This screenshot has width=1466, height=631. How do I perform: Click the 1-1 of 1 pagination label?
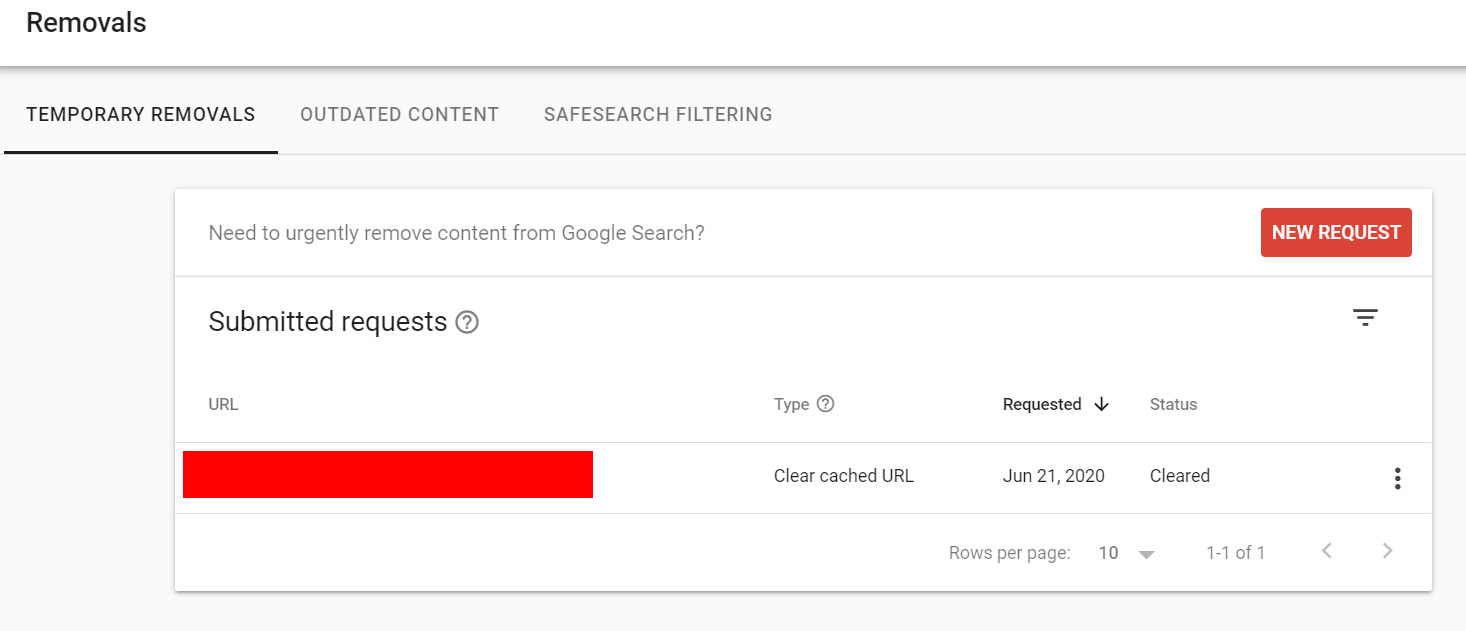tap(1236, 551)
